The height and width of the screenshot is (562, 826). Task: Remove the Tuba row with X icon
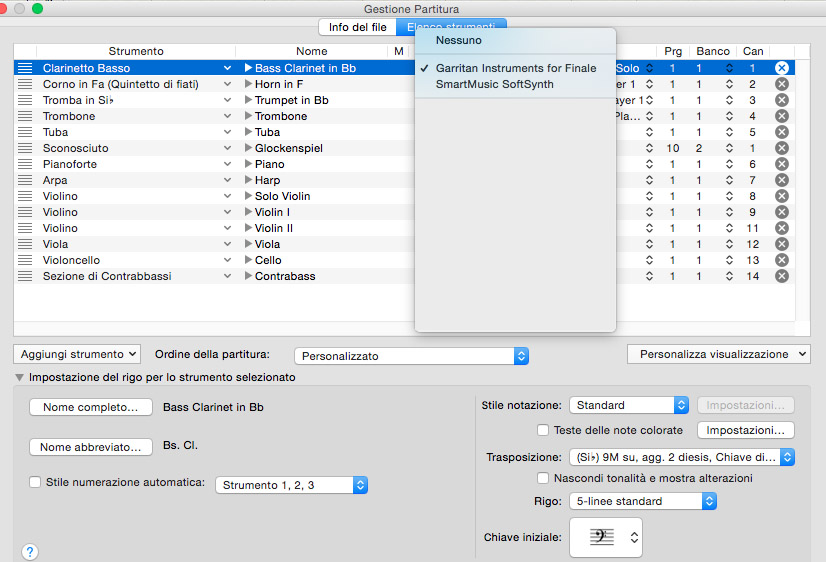point(782,132)
